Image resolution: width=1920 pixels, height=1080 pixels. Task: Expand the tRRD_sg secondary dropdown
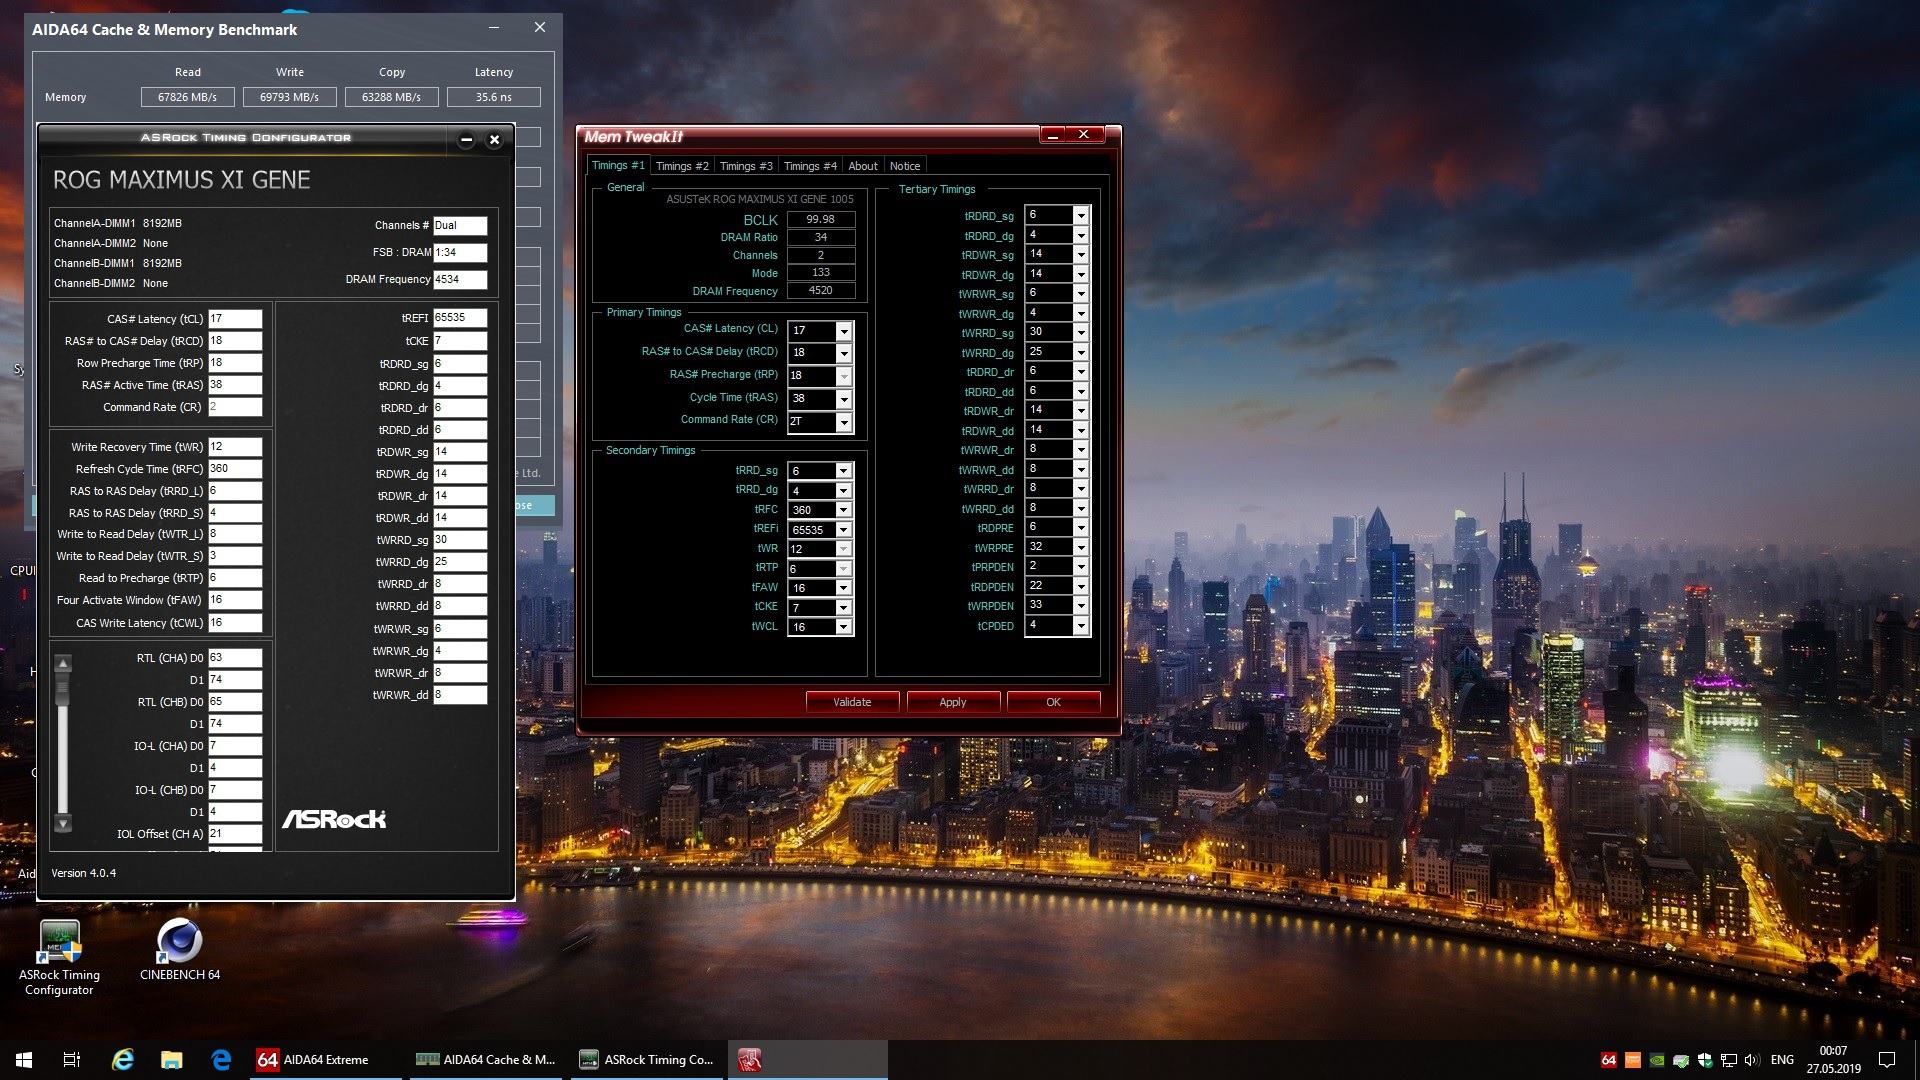click(x=844, y=471)
